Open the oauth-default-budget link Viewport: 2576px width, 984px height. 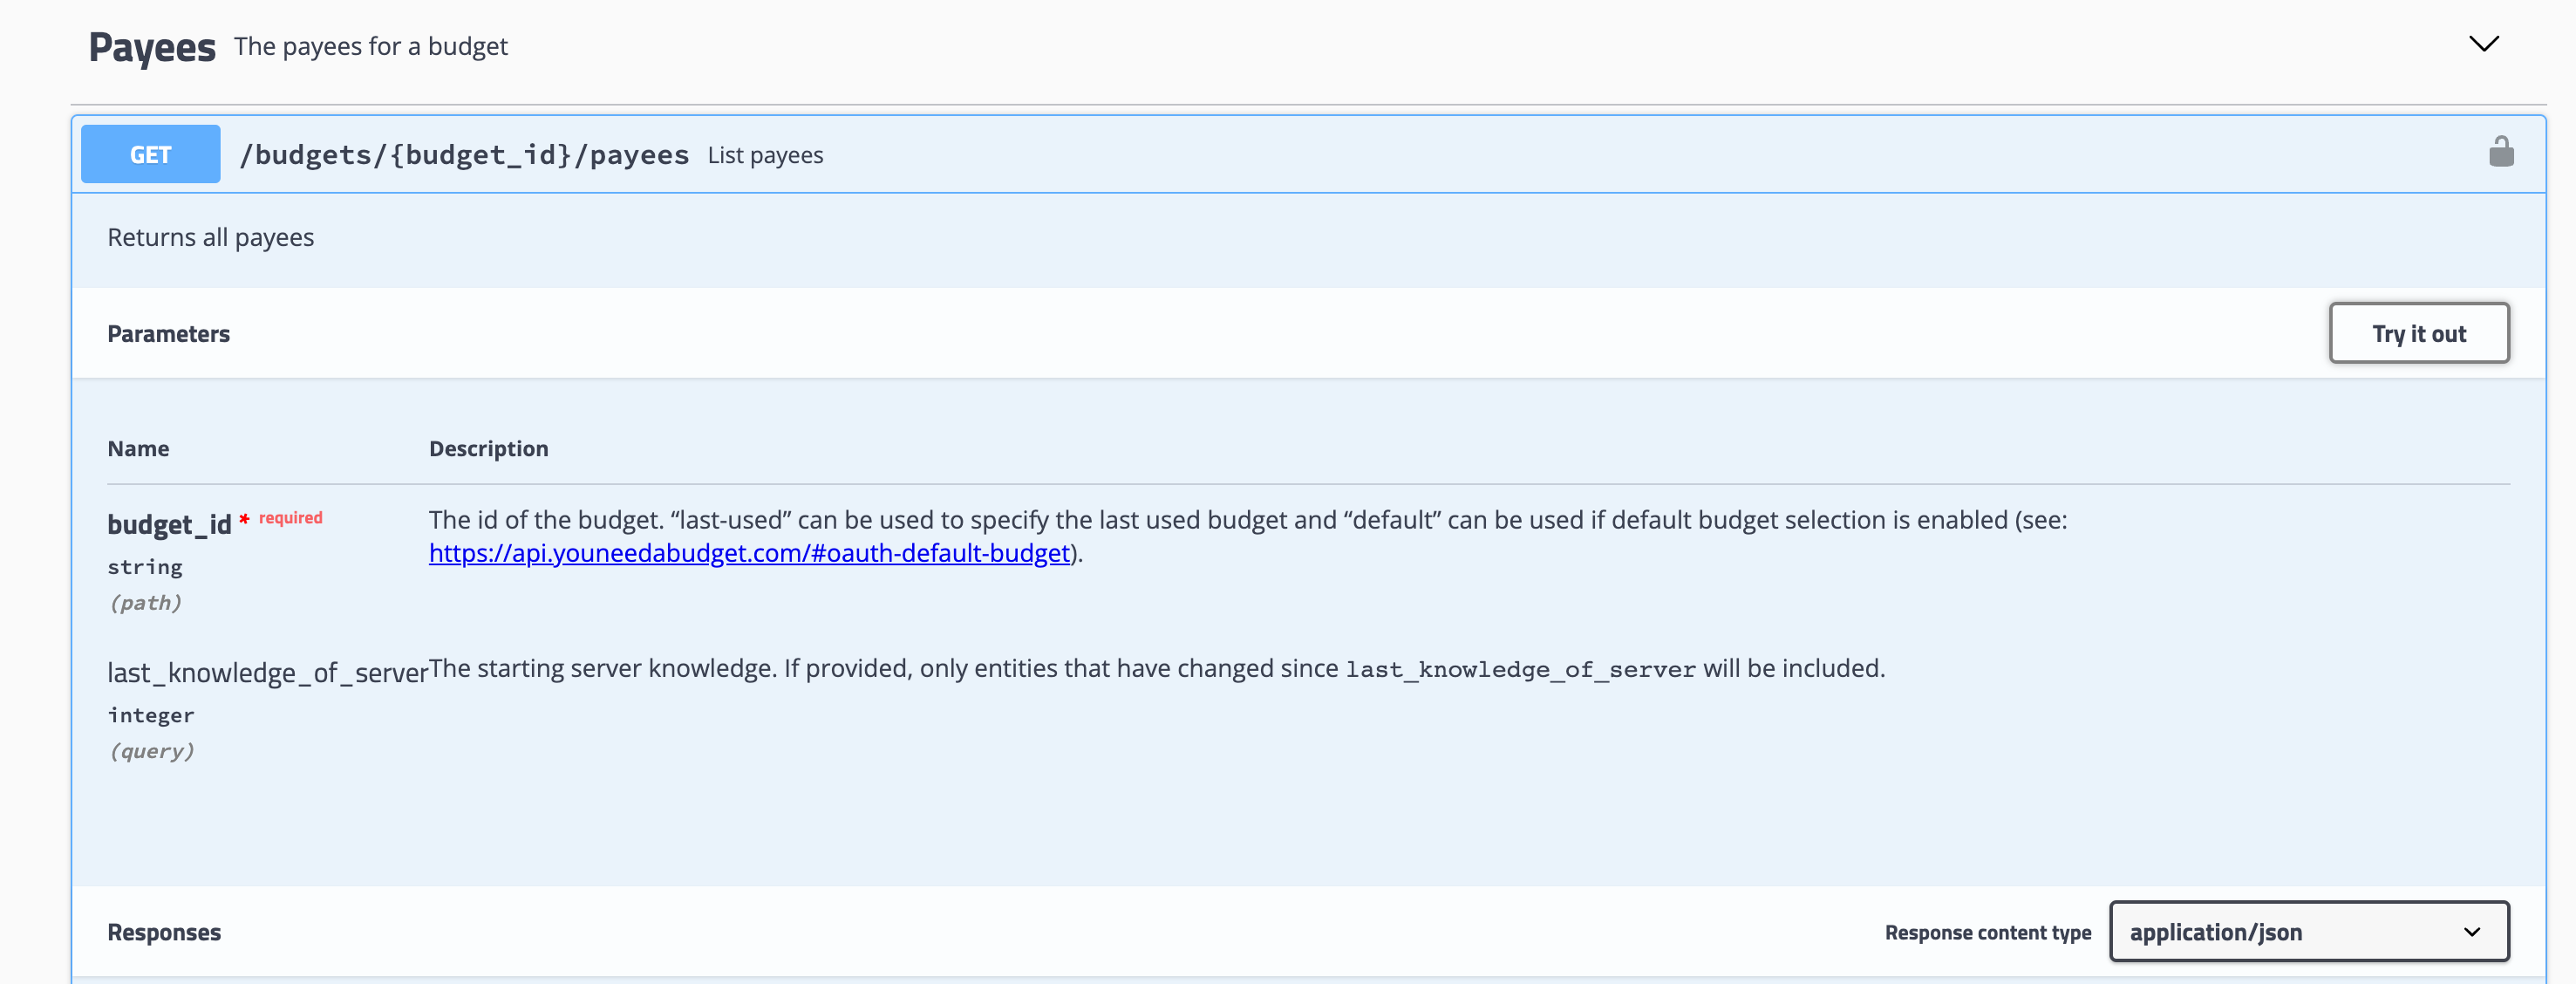pyautogui.click(x=749, y=553)
